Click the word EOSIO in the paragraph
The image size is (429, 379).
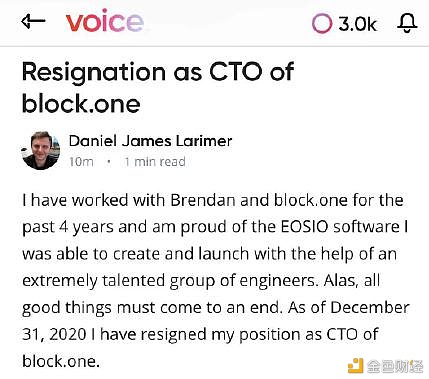point(305,227)
